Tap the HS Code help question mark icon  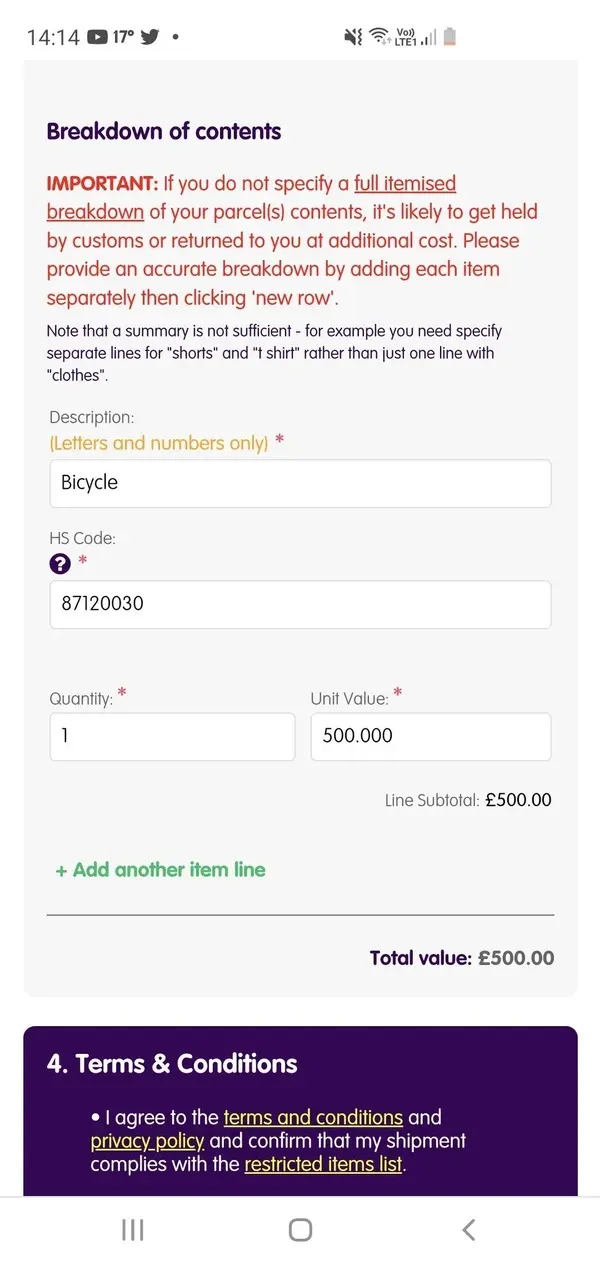60,564
